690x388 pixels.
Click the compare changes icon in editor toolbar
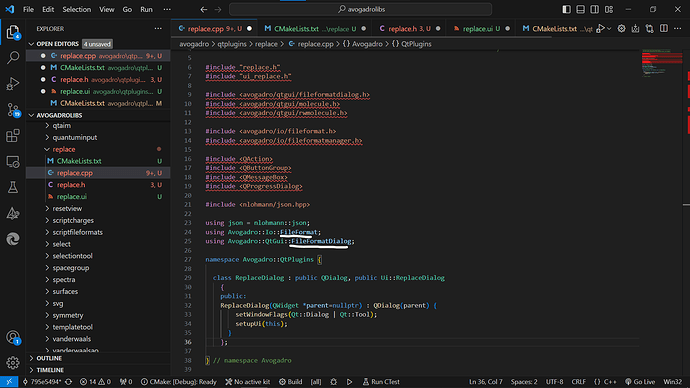650,29
